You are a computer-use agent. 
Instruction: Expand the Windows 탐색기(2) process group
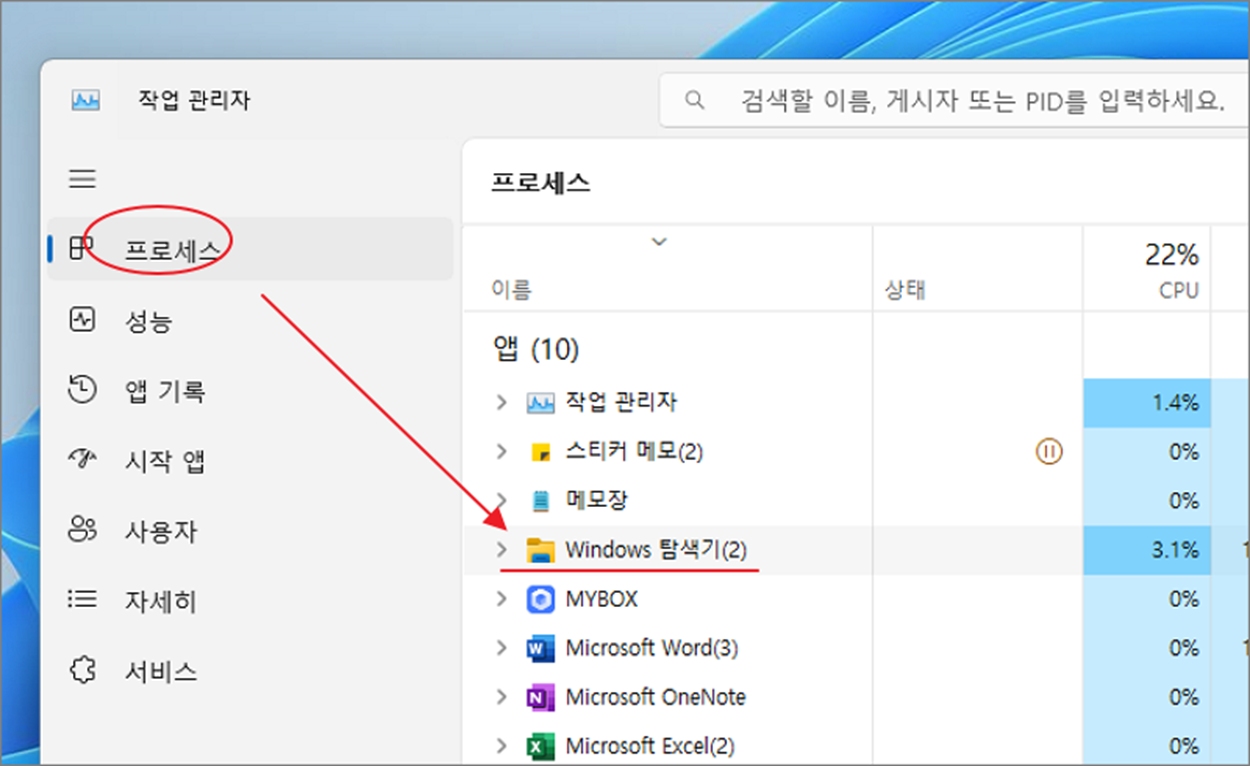[x=502, y=550]
